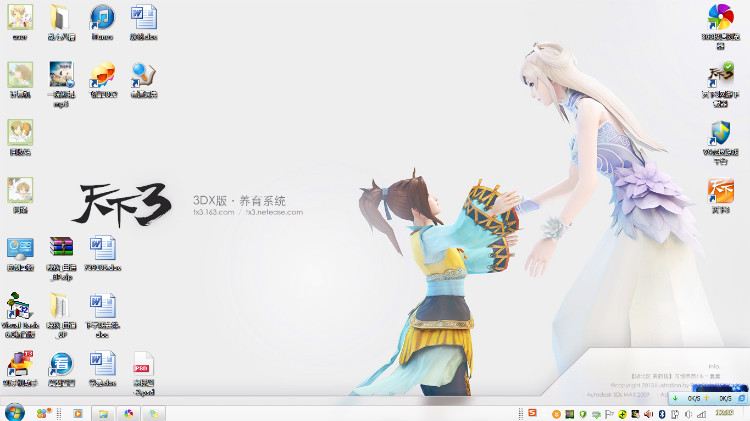
Task: Open the Word document beside iTunes
Action: (x=143, y=22)
